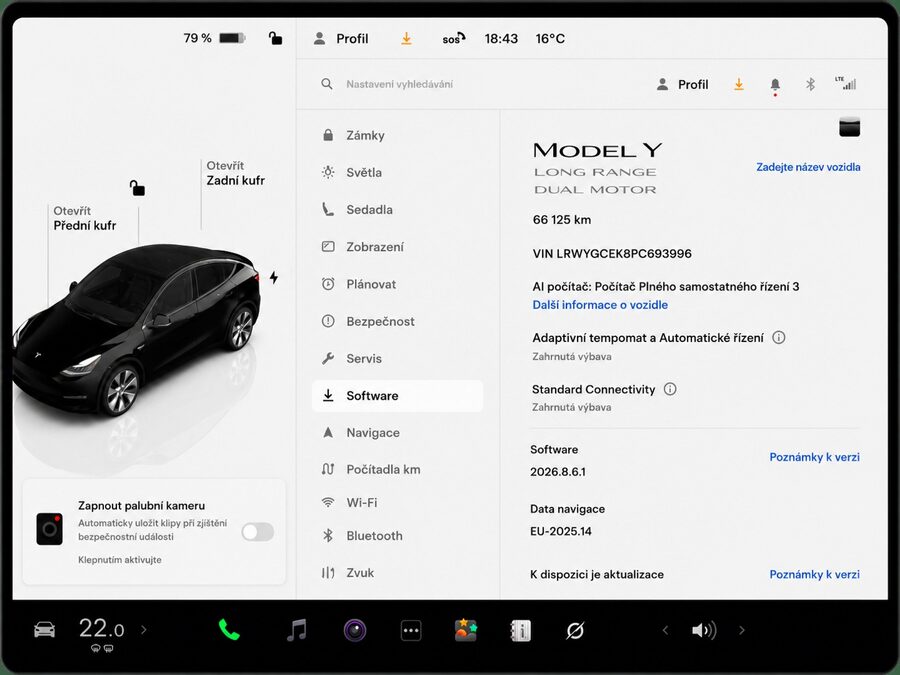The height and width of the screenshot is (675, 900).
Task: Tap the charge port lightning icon
Action: [x=274, y=277]
